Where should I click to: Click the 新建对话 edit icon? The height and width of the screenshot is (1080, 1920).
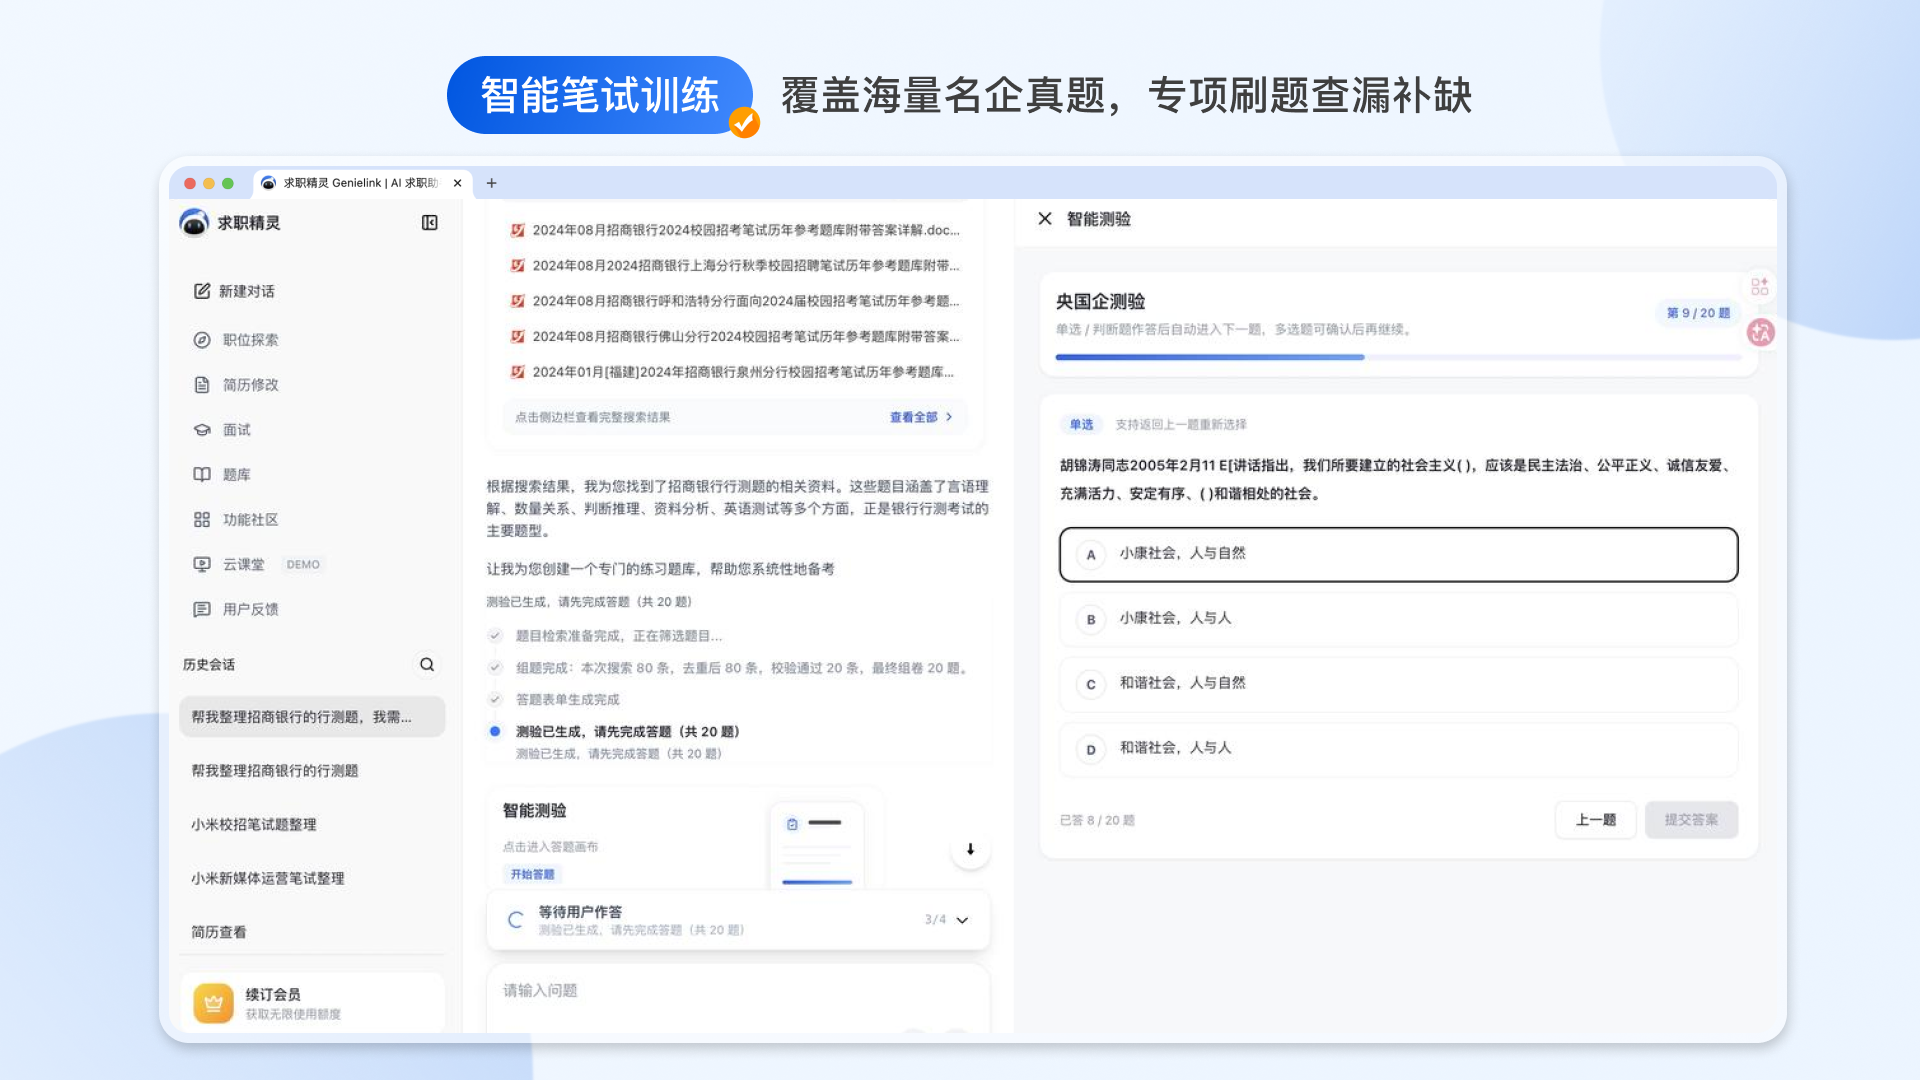[202, 291]
